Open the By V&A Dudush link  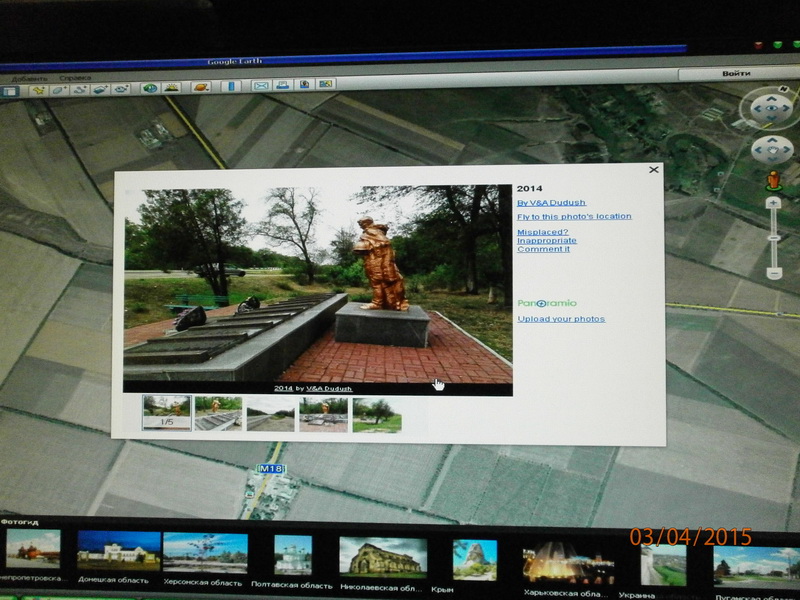point(551,203)
